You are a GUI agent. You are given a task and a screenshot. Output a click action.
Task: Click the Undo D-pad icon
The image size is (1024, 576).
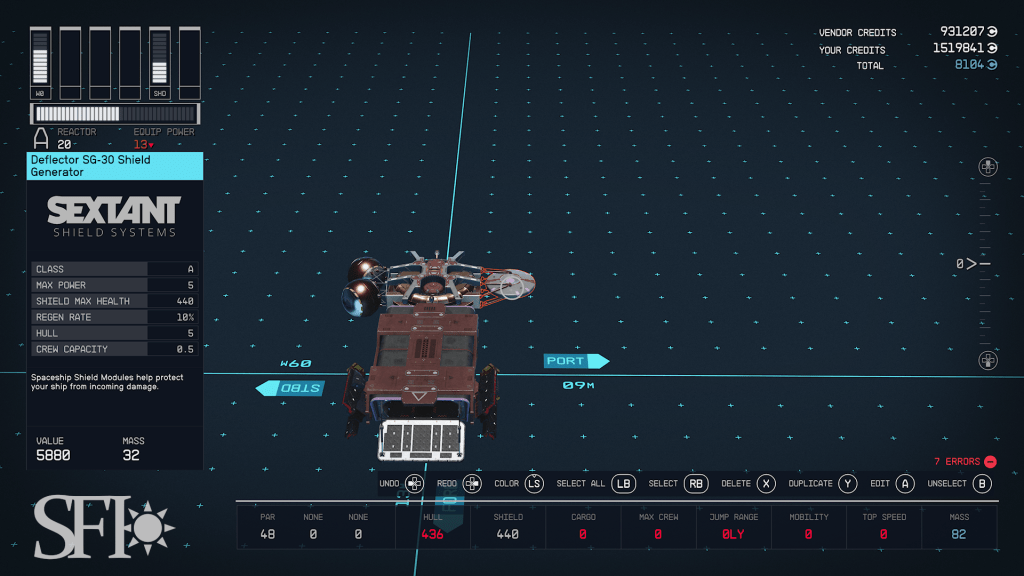pos(415,484)
